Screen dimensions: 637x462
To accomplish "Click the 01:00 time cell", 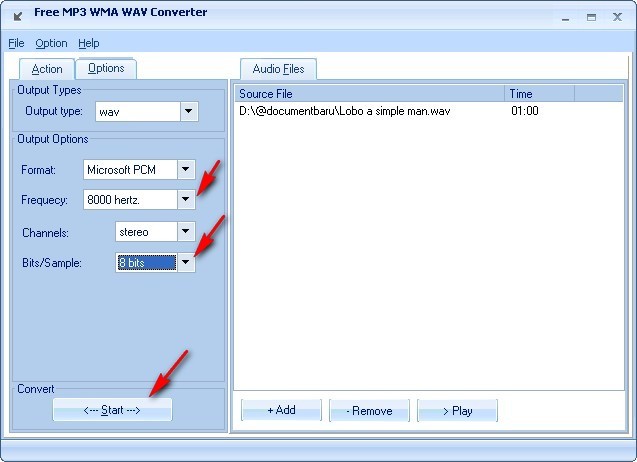I will point(524,111).
